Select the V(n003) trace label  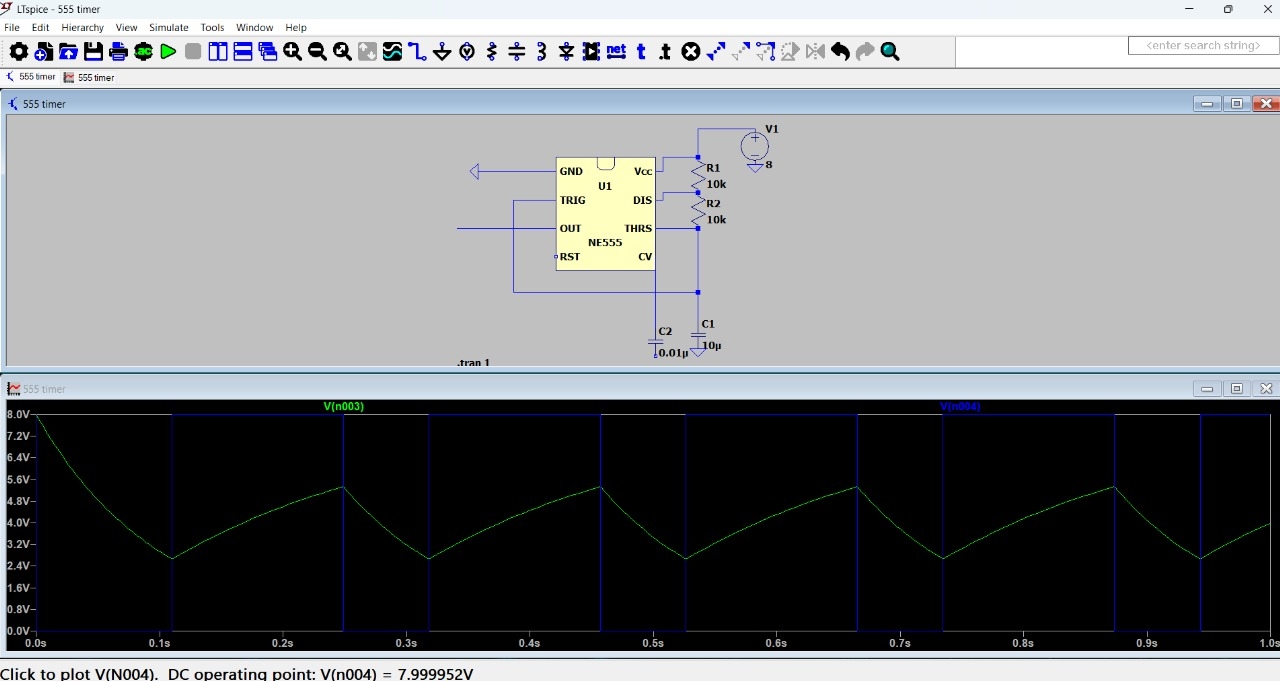coord(343,406)
